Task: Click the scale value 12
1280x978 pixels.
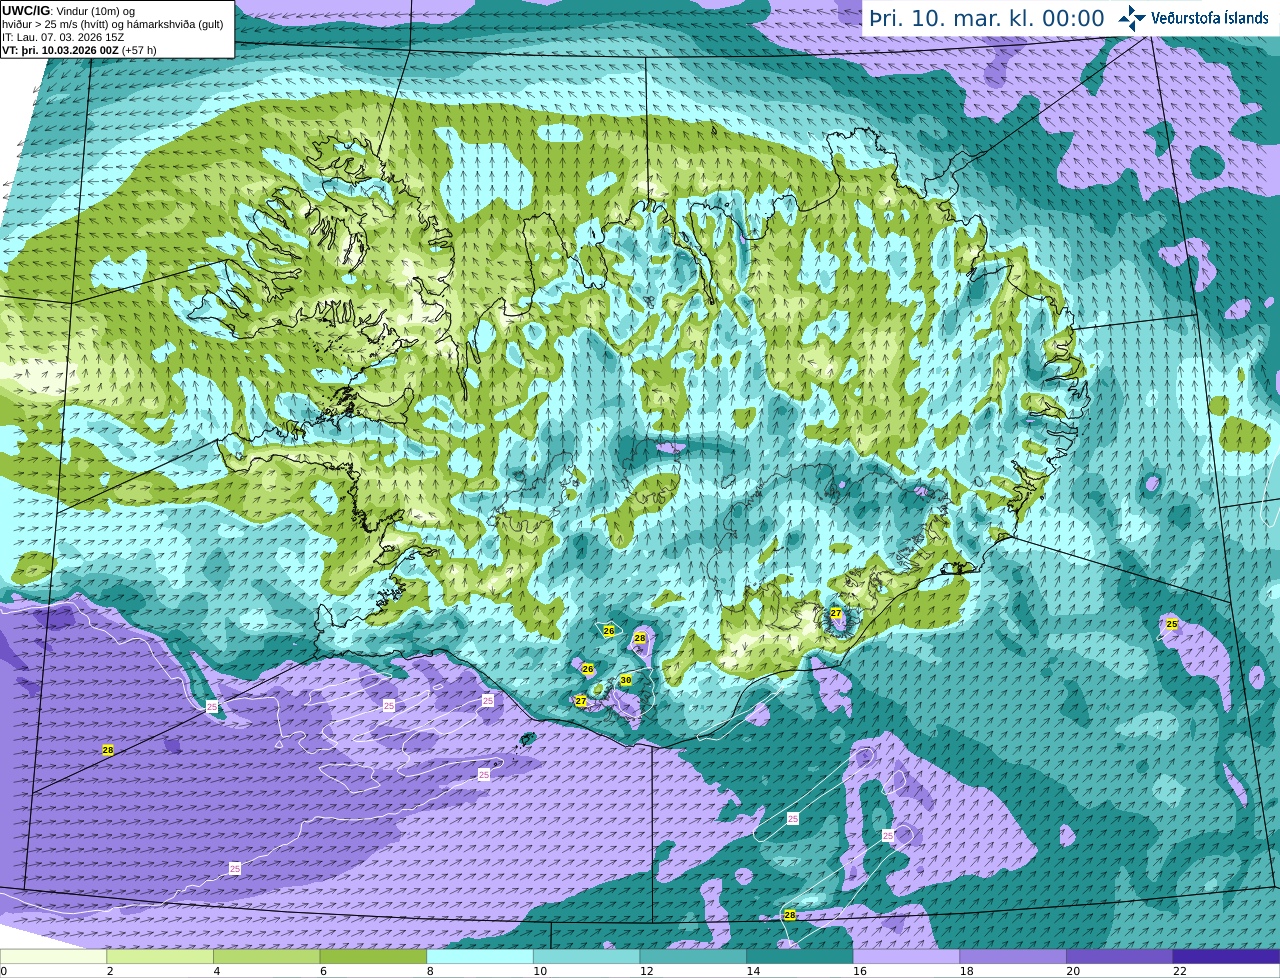Action: [646, 971]
